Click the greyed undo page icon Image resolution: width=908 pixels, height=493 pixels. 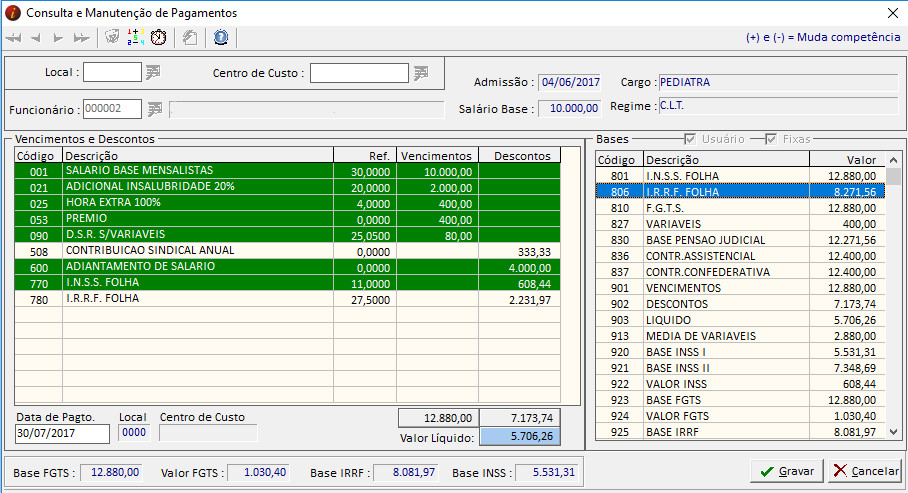coord(190,38)
